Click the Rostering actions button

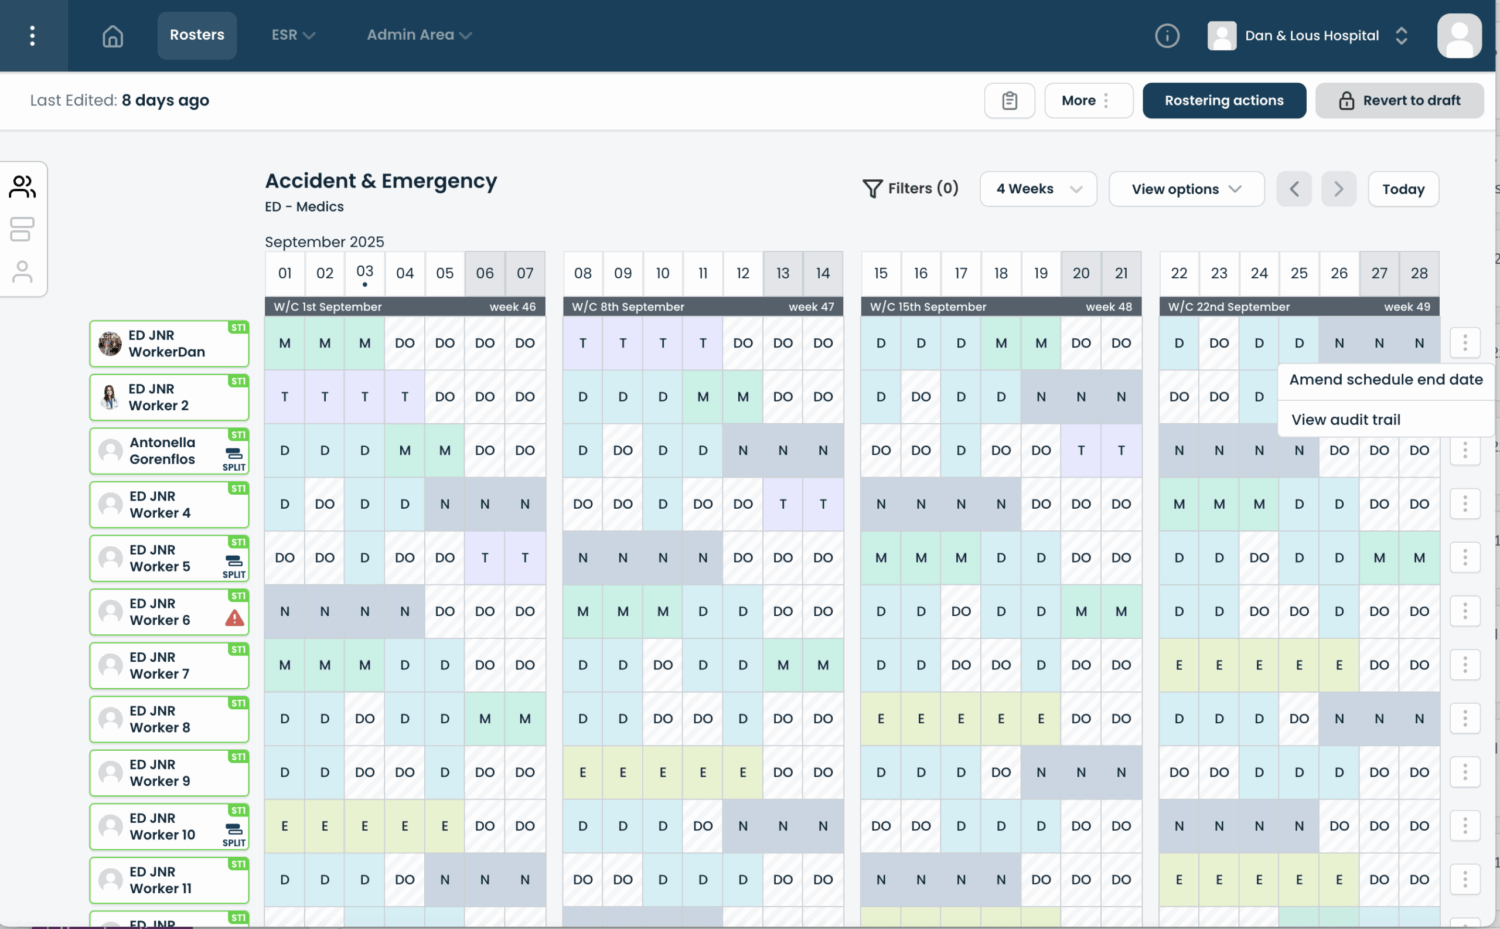(x=1224, y=101)
